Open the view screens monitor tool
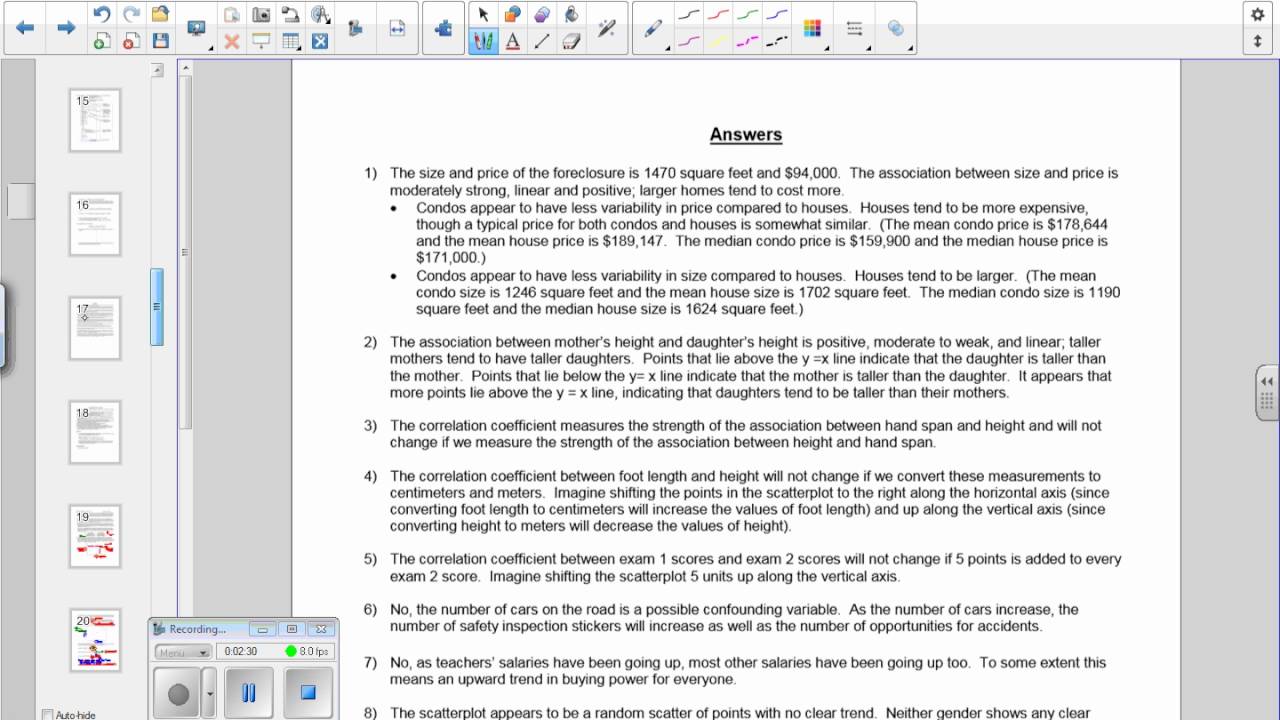The width and height of the screenshot is (1280, 720). 197,28
